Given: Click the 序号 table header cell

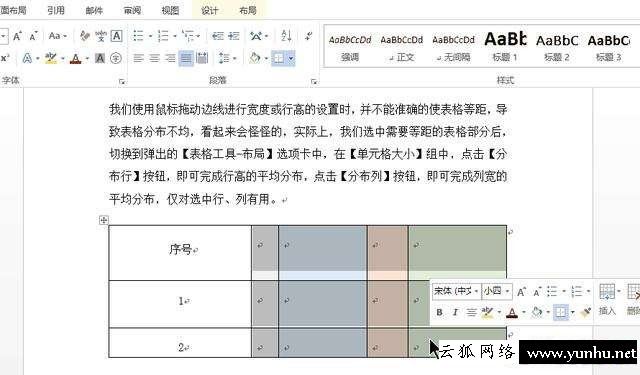Looking at the screenshot, I should click(180, 253).
